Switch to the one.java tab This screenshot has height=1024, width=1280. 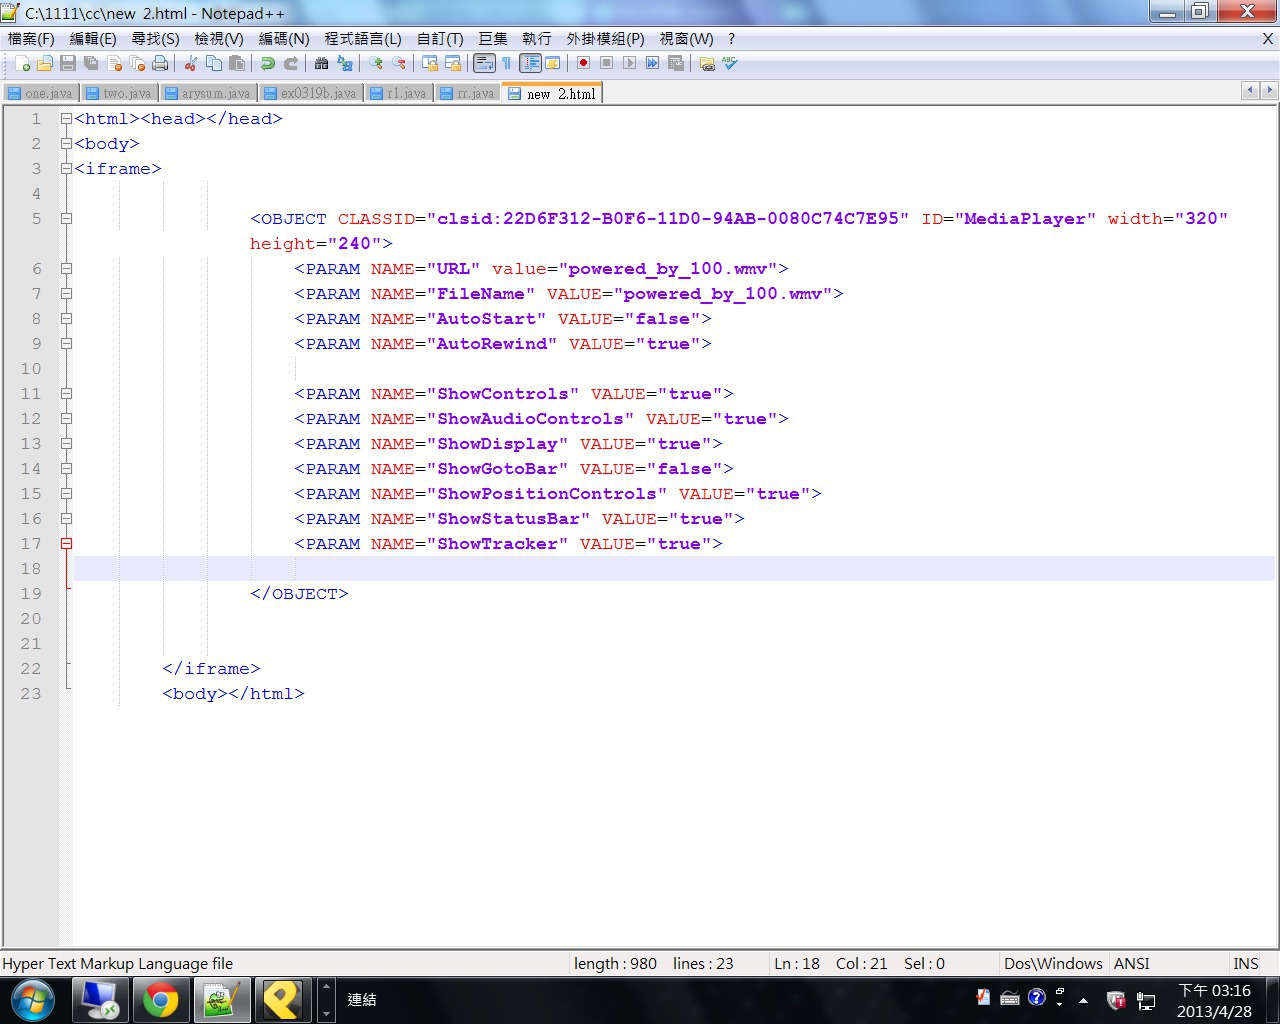click(41, 93)
